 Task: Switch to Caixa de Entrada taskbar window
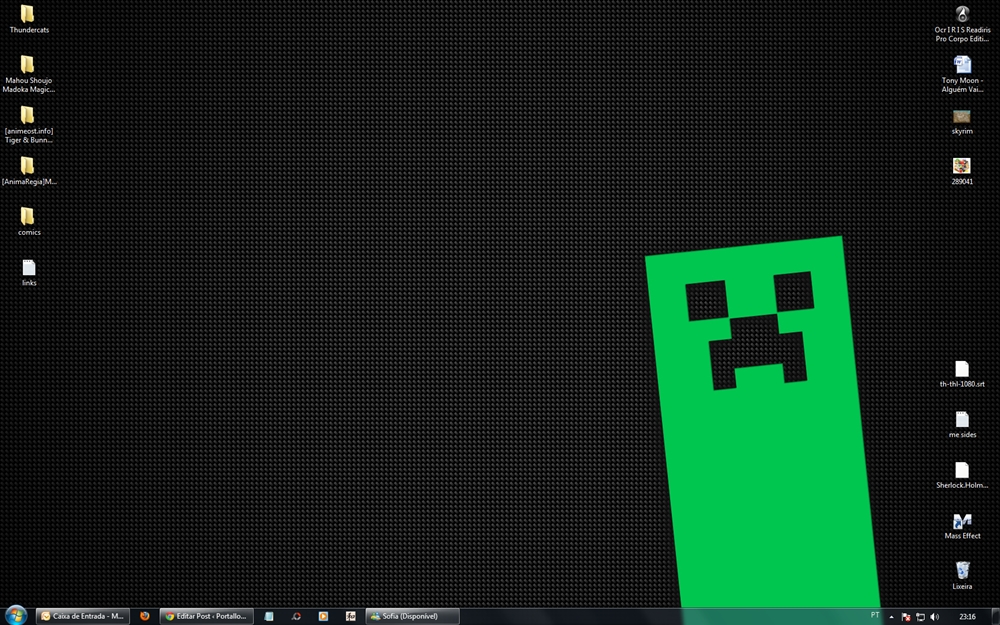83,616
